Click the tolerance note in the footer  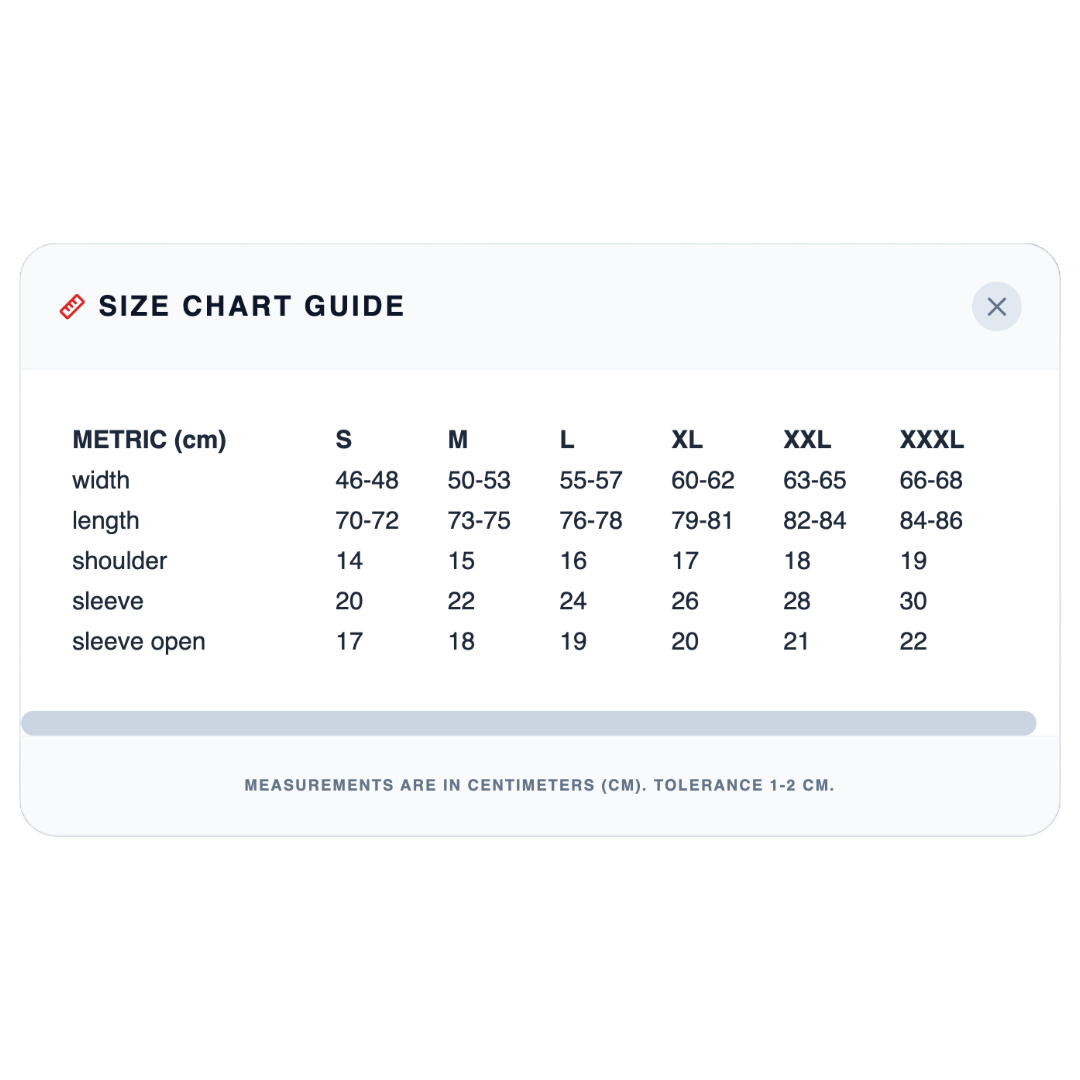pos(539,785)
